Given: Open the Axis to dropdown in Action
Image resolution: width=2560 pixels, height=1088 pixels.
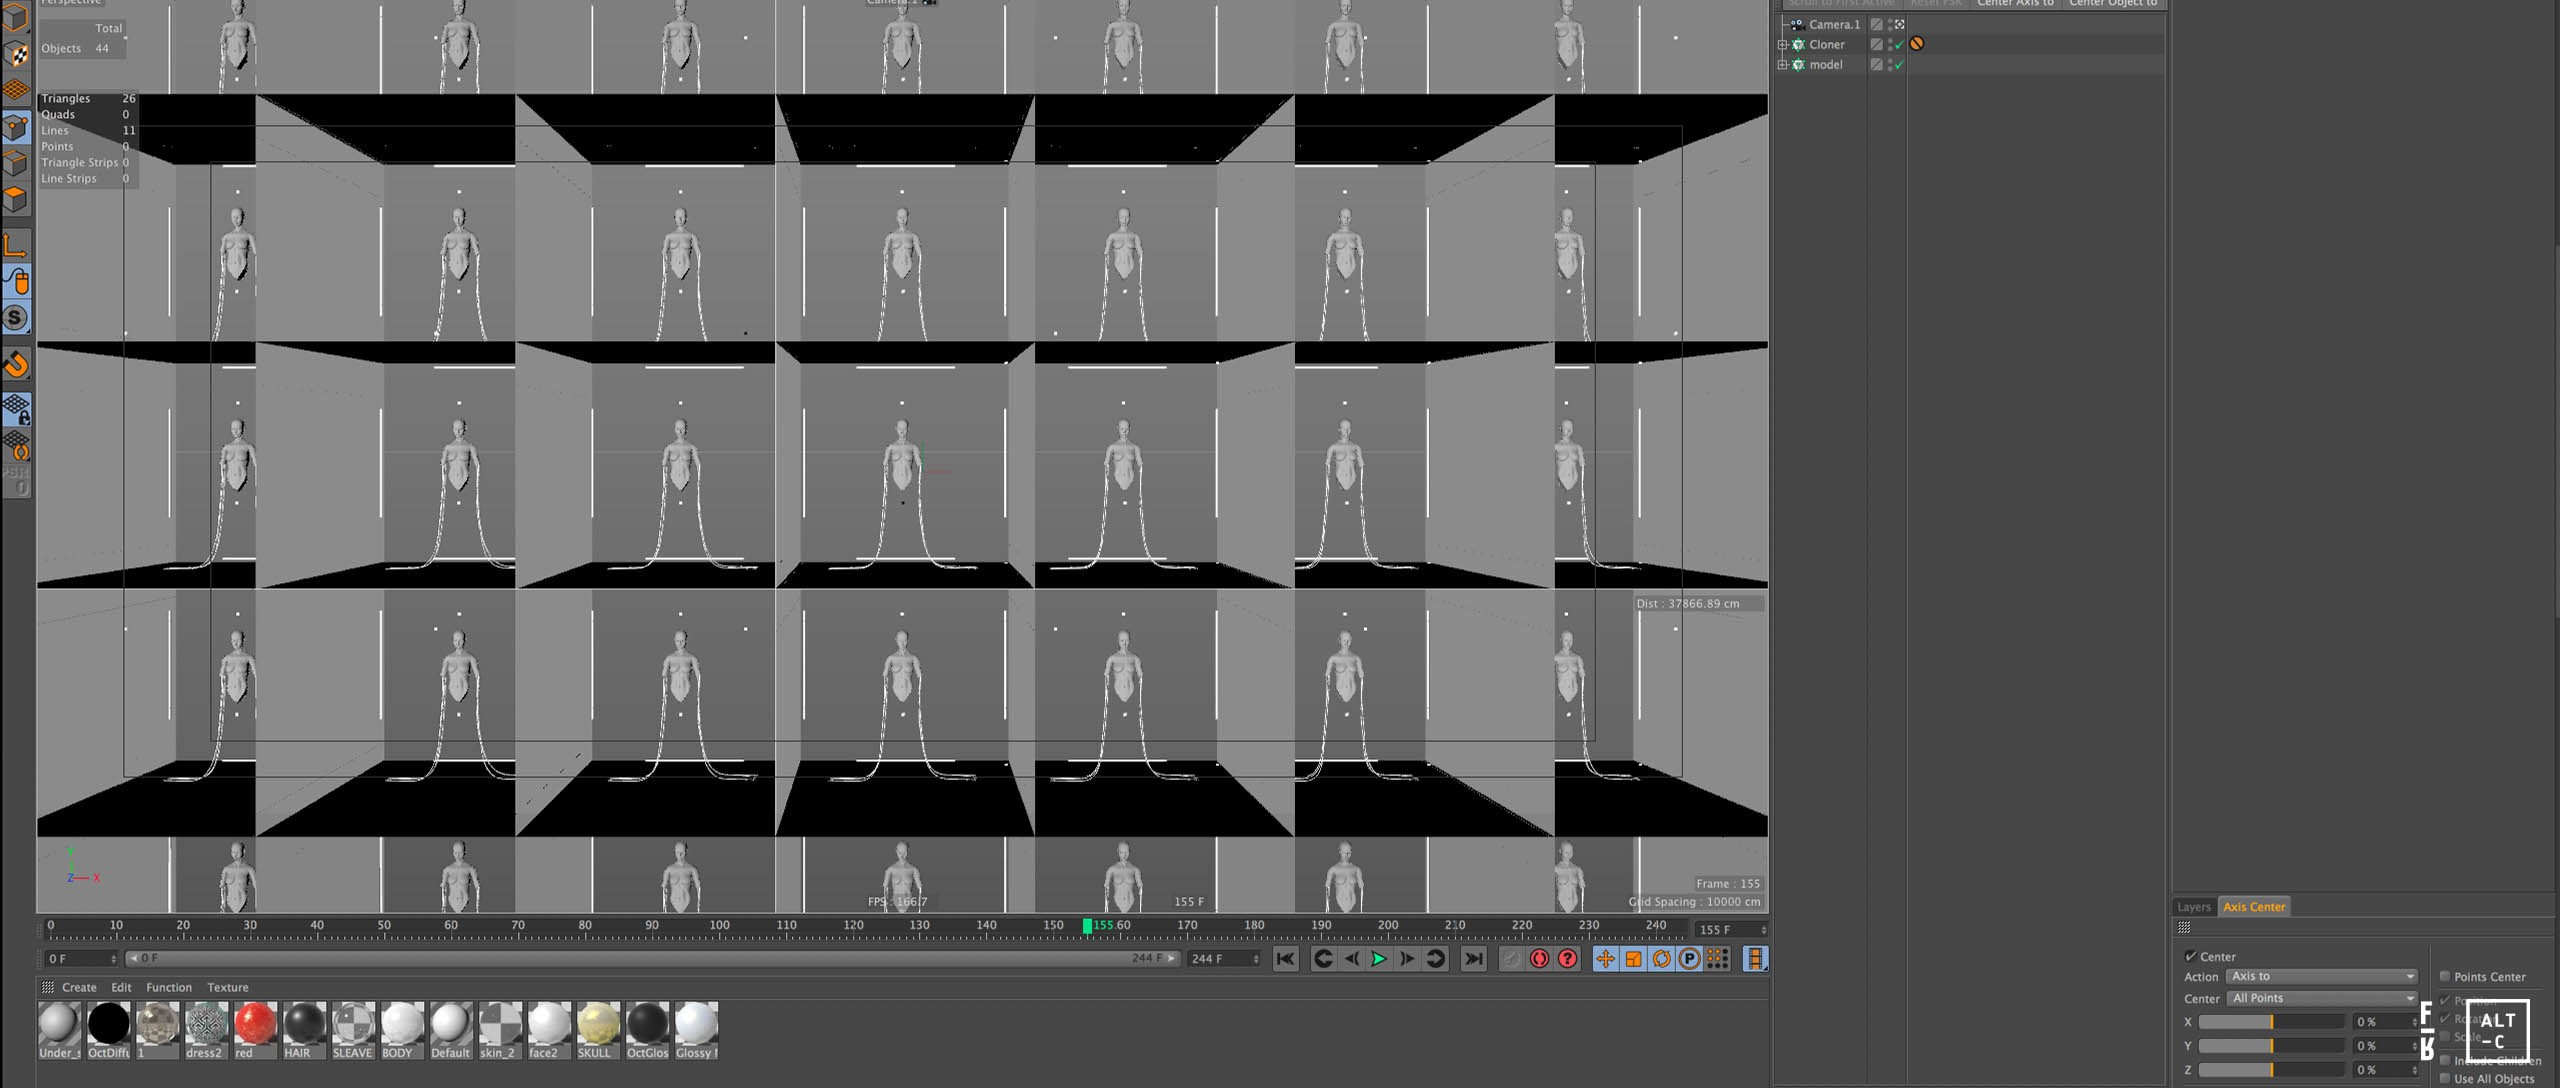Looking at the screenshot, I should [x=2320, y=975].
